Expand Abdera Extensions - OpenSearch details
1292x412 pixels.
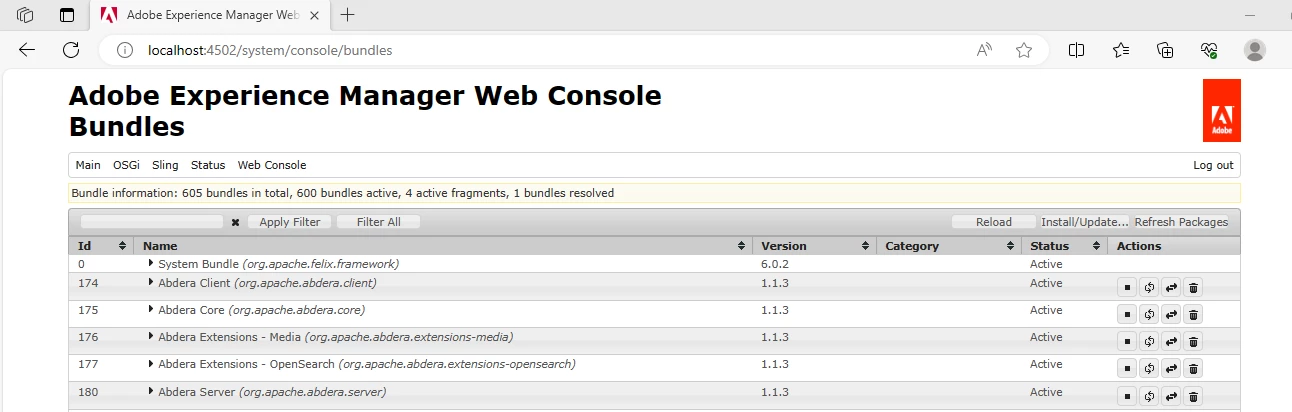151,363
